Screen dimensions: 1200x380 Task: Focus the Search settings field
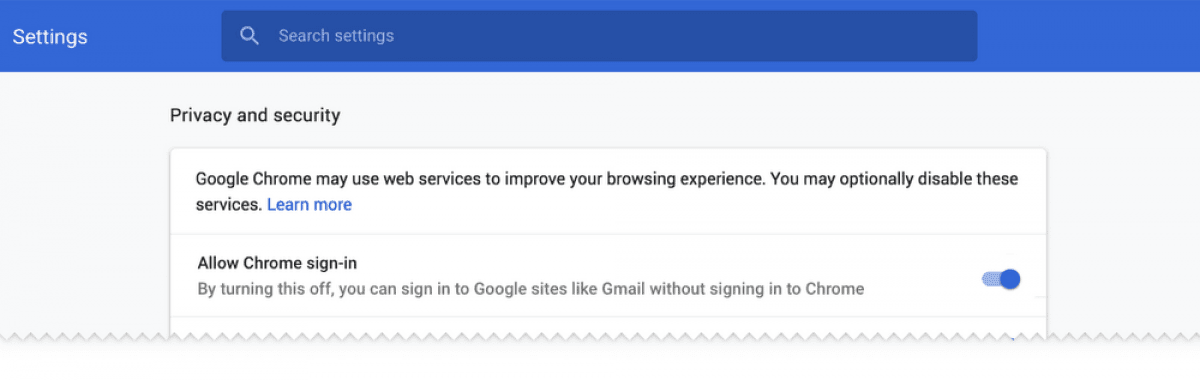click(599, 36)
